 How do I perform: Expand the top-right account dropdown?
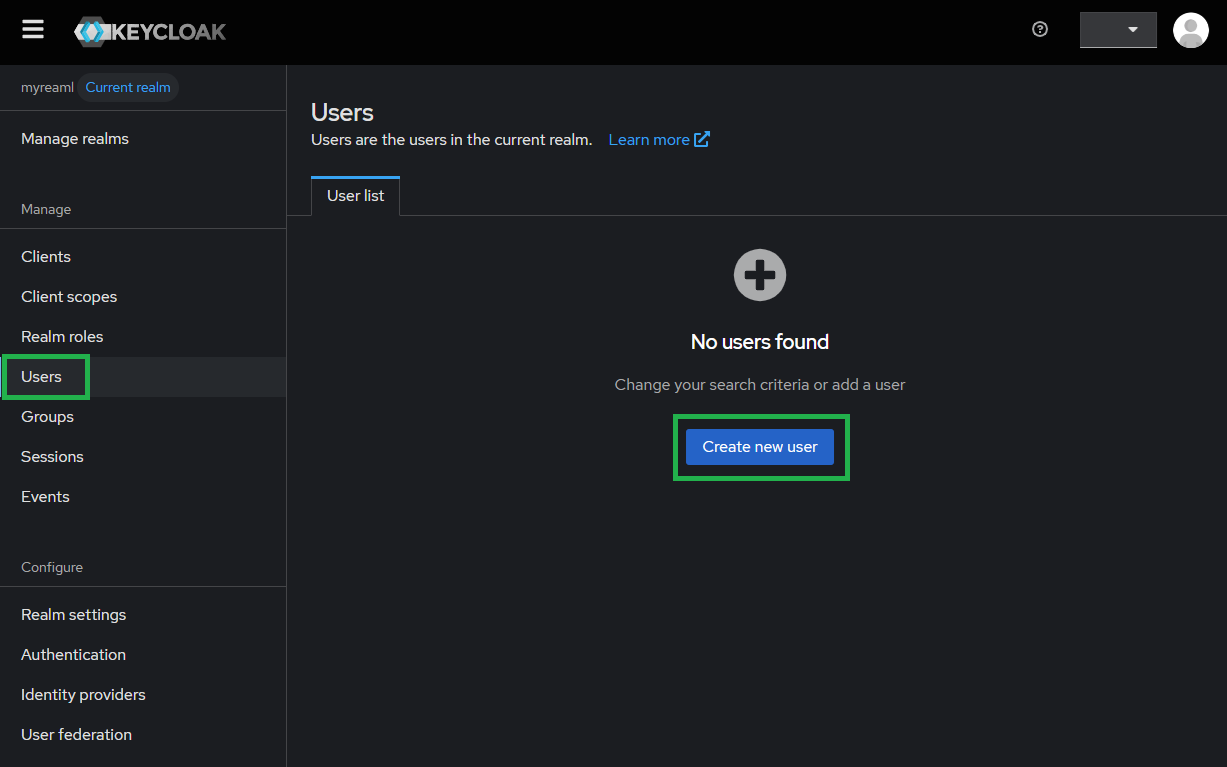click(1118, 30)
